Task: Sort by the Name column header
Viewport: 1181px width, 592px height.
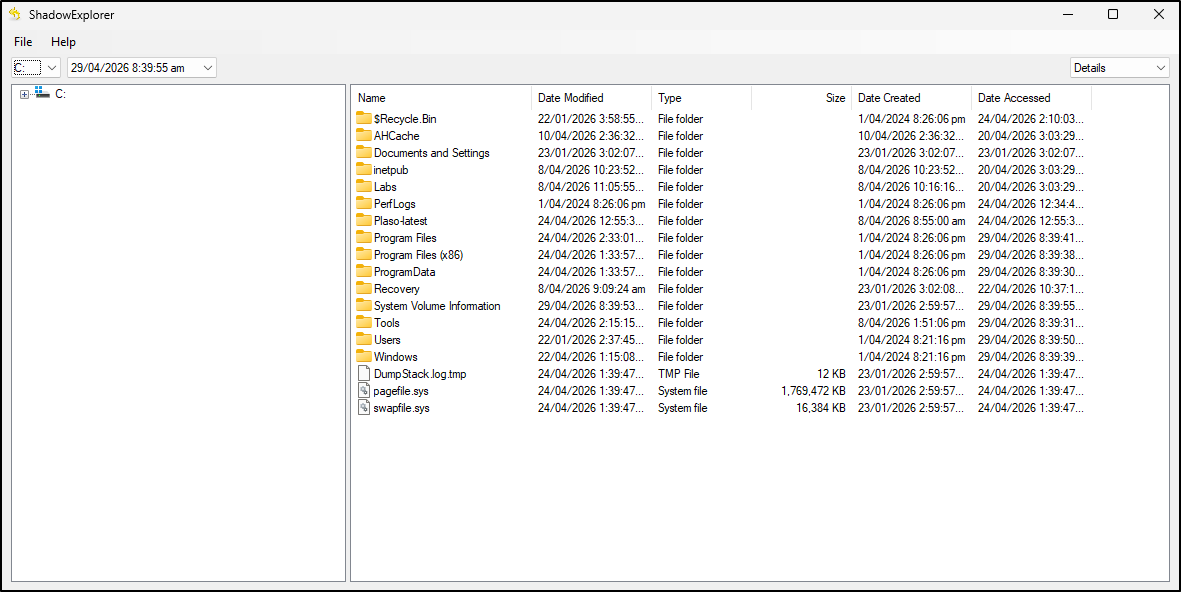Action: (x=441, y=98)
